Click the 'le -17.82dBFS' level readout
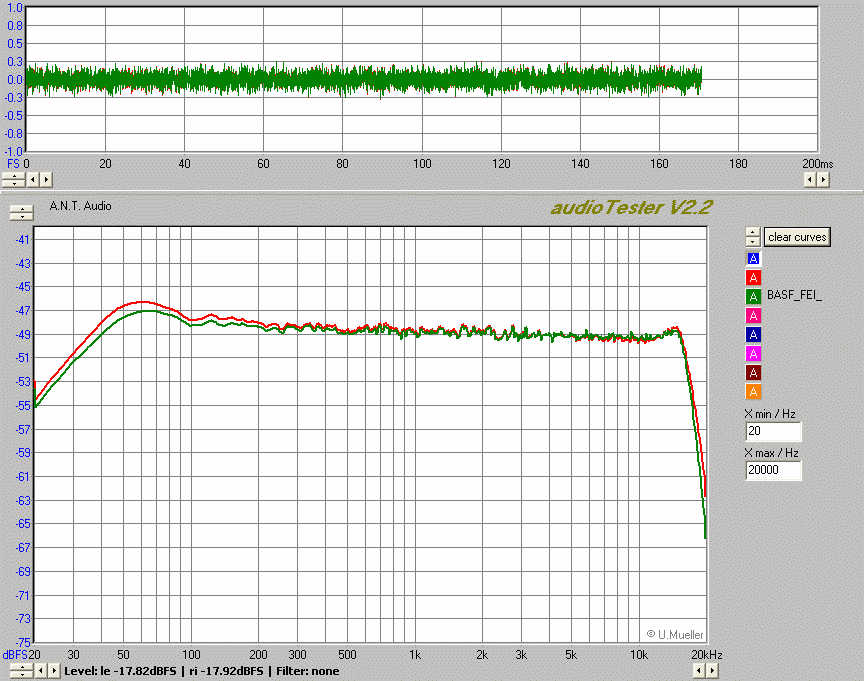Screen dimensions: 864x681 coord(138,671)
